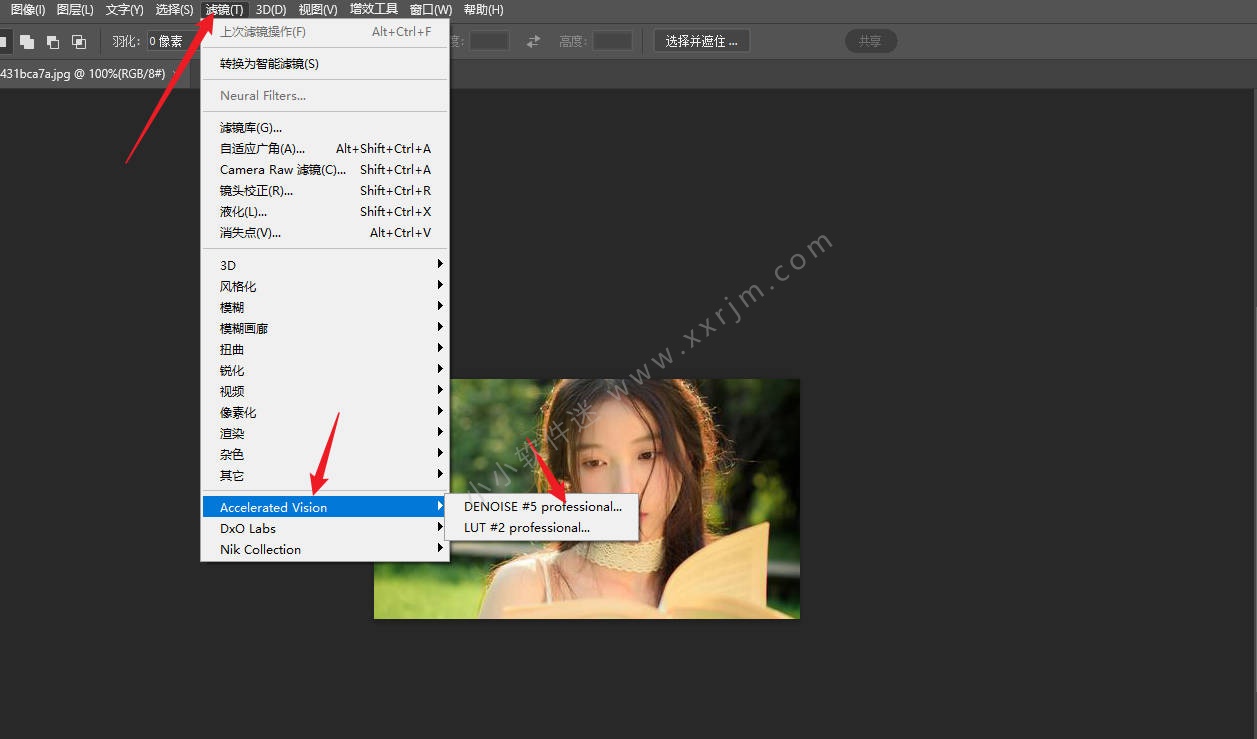Open the 图层 menu in menu bar
Screen dimensions: 1257x739
tap(75, 10)
